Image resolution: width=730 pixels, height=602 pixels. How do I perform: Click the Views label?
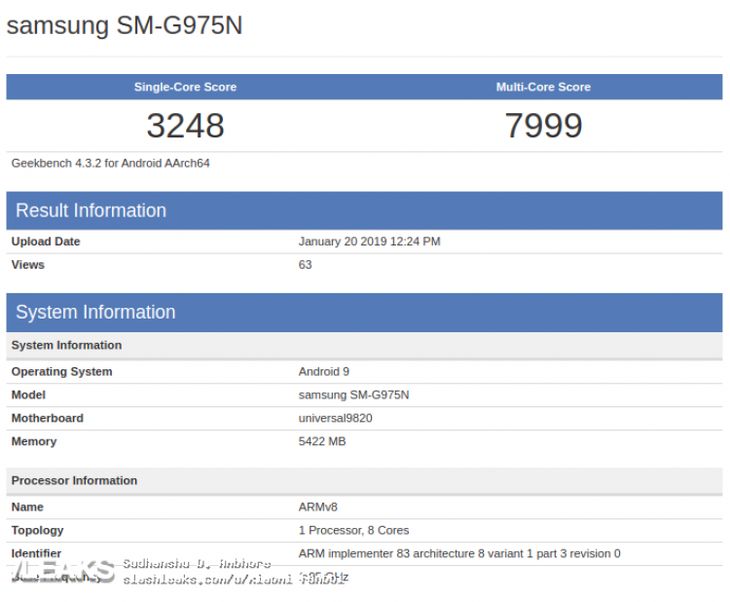pos(28,264)
